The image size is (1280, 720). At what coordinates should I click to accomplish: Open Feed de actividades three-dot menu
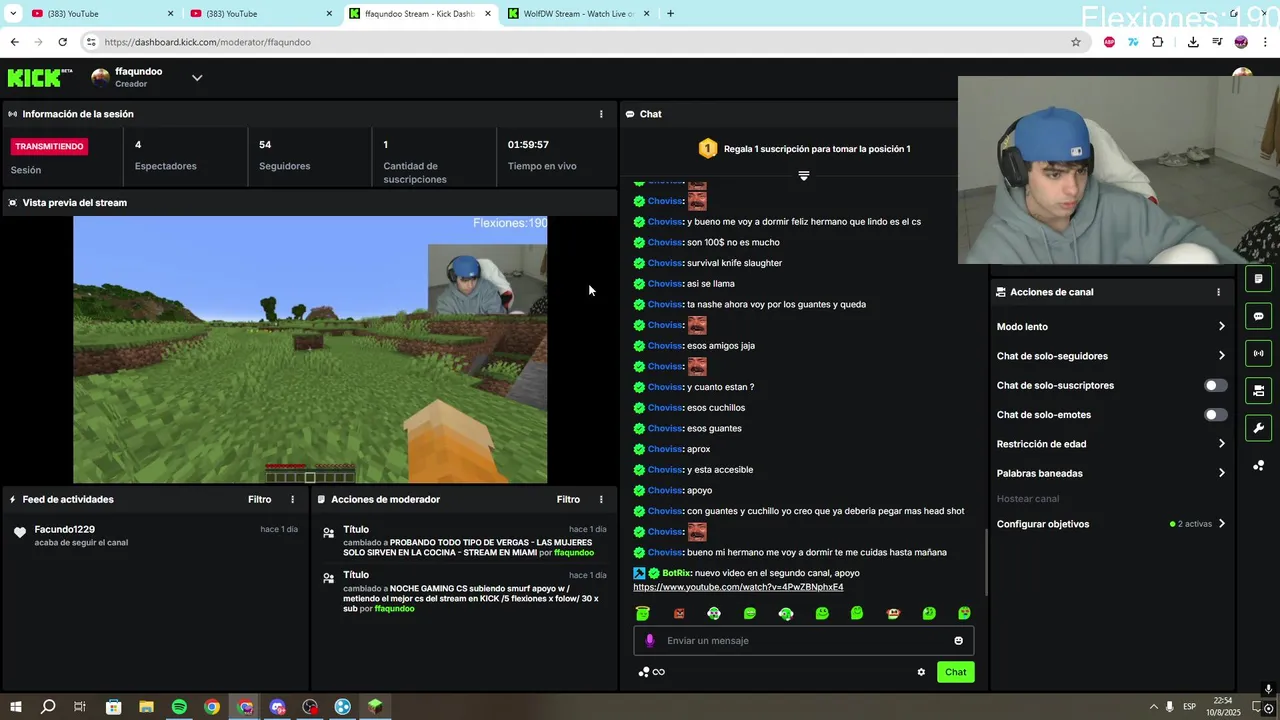pos(293,499)
